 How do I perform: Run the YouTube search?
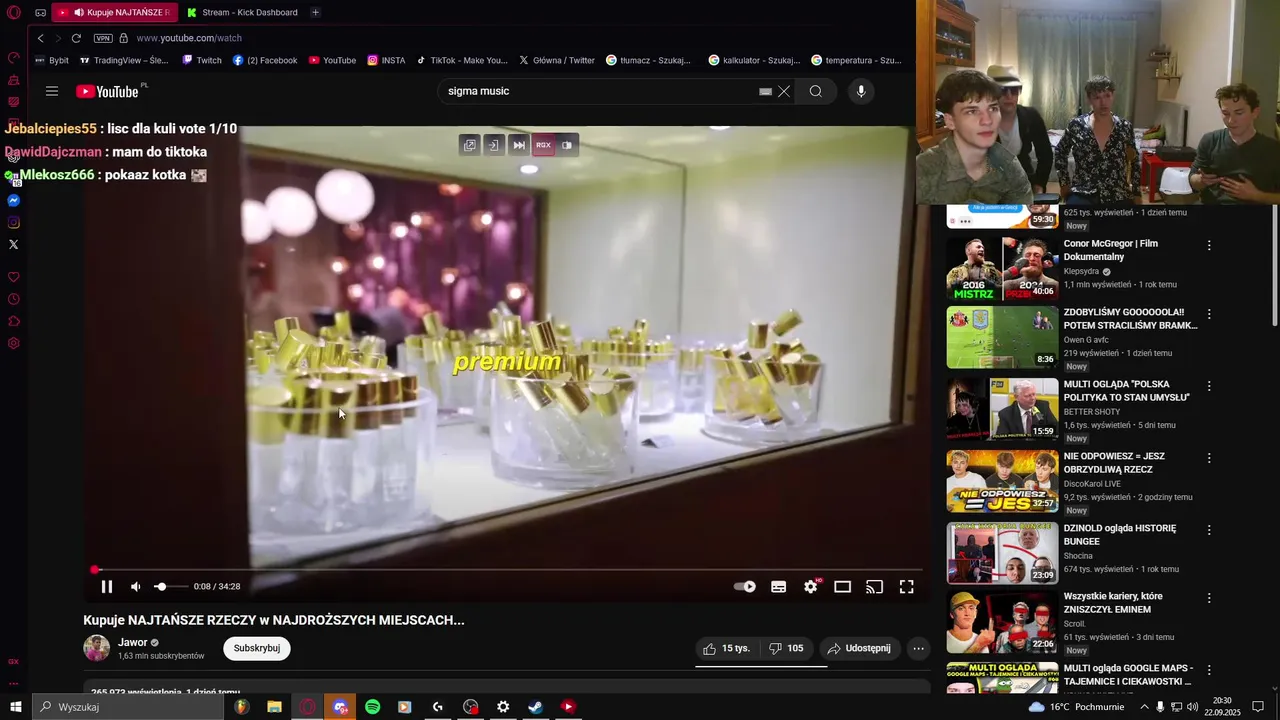(x=816, y=91)
